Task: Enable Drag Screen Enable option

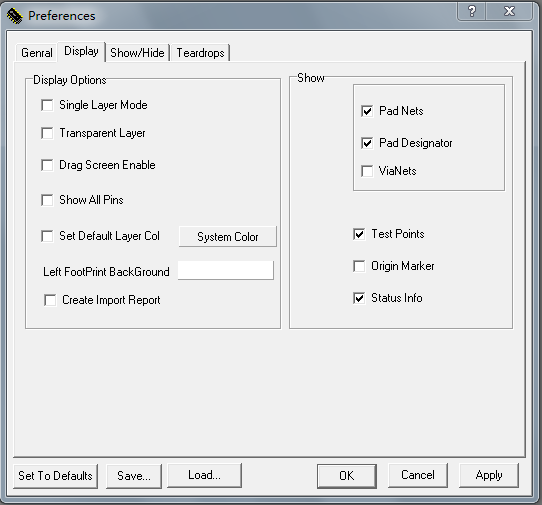Action: point(47,165)
